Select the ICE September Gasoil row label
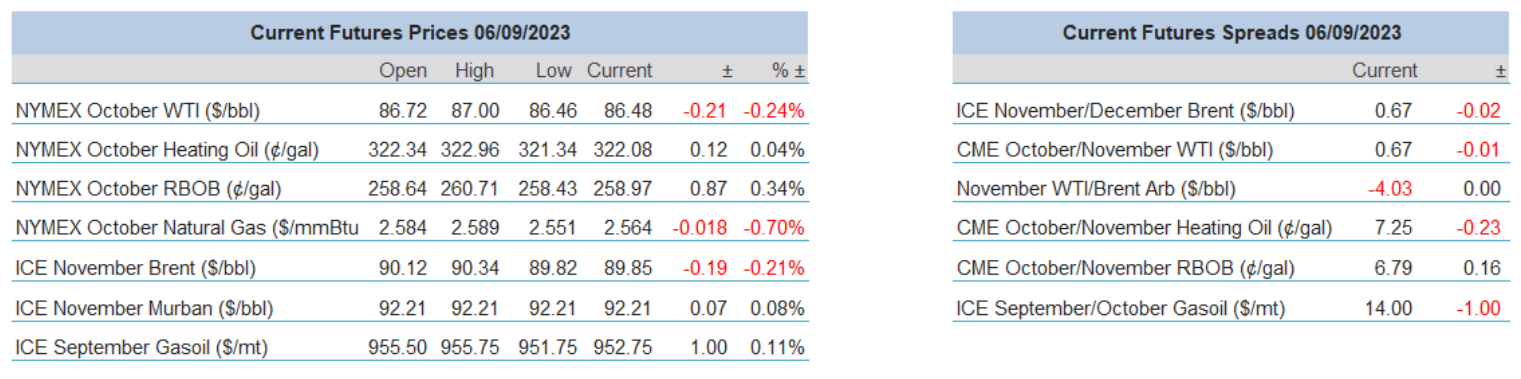This screenshot has height=379, width=1521. click(142, 347)
